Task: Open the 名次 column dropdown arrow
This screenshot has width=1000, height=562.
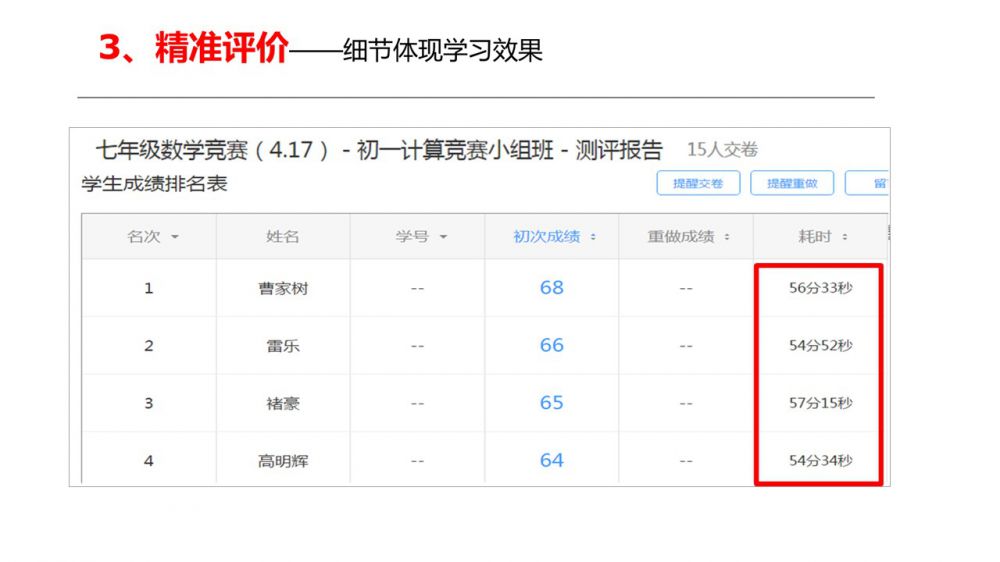Action: click(175, 237)
